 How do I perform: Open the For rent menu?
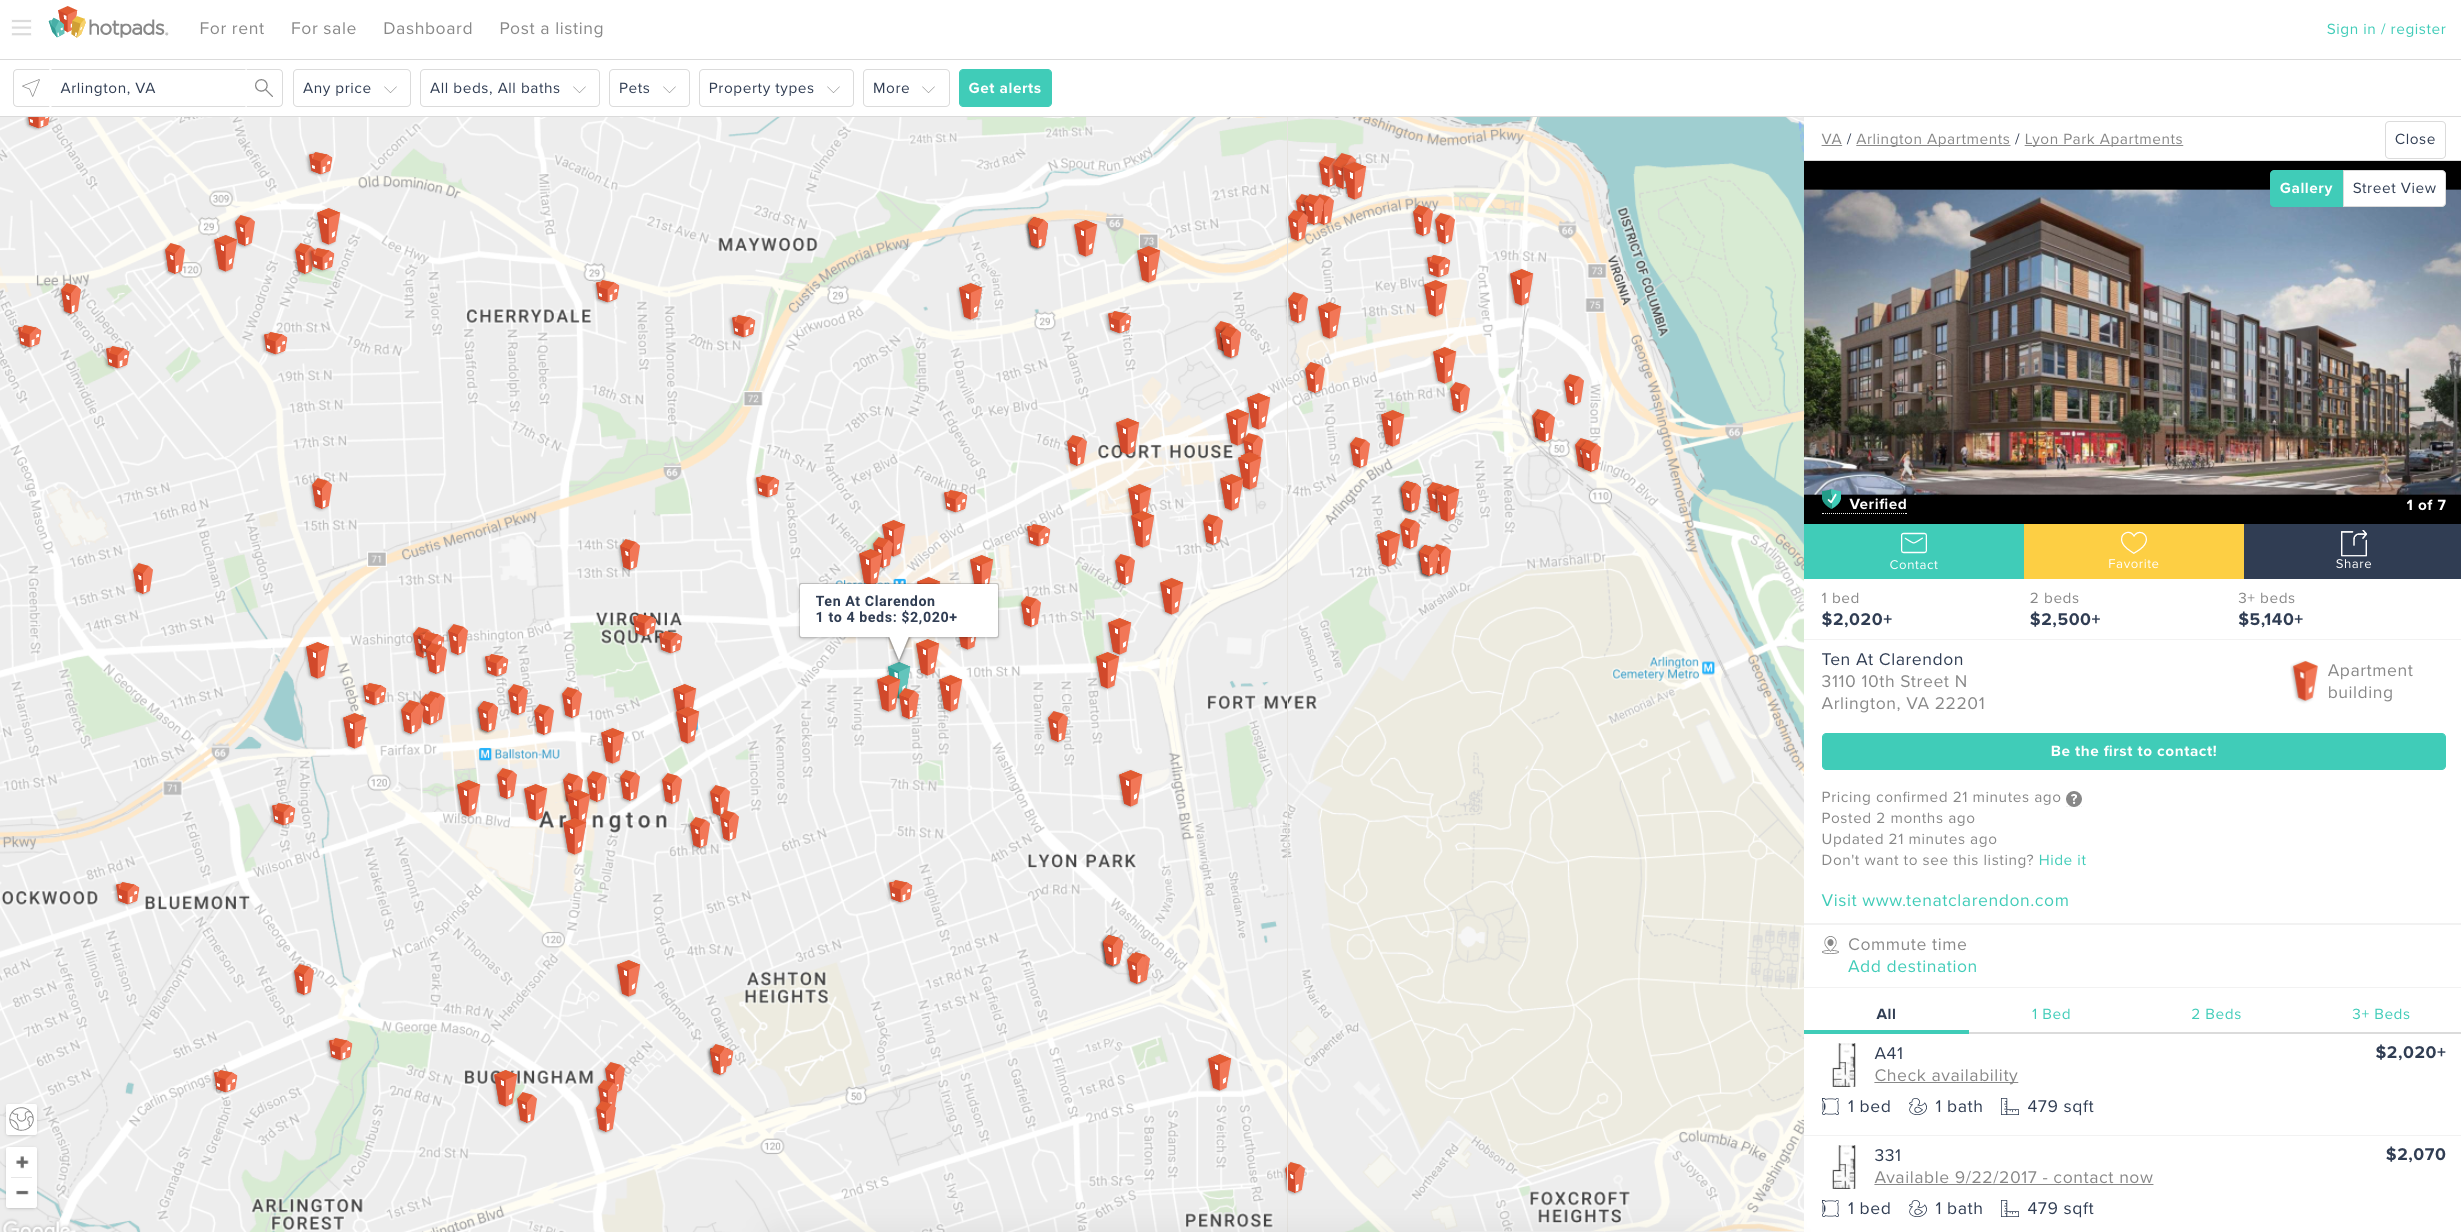pyautogui.click(x=232, y=29)
